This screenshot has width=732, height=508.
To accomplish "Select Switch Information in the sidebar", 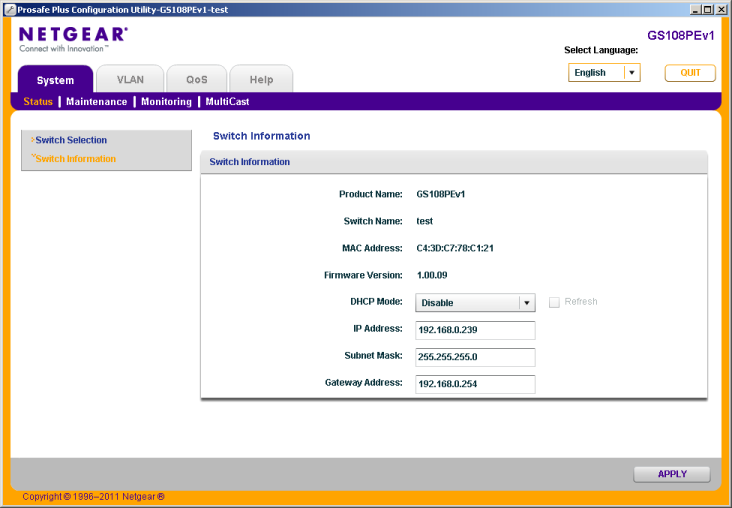I will click(75, 159).
